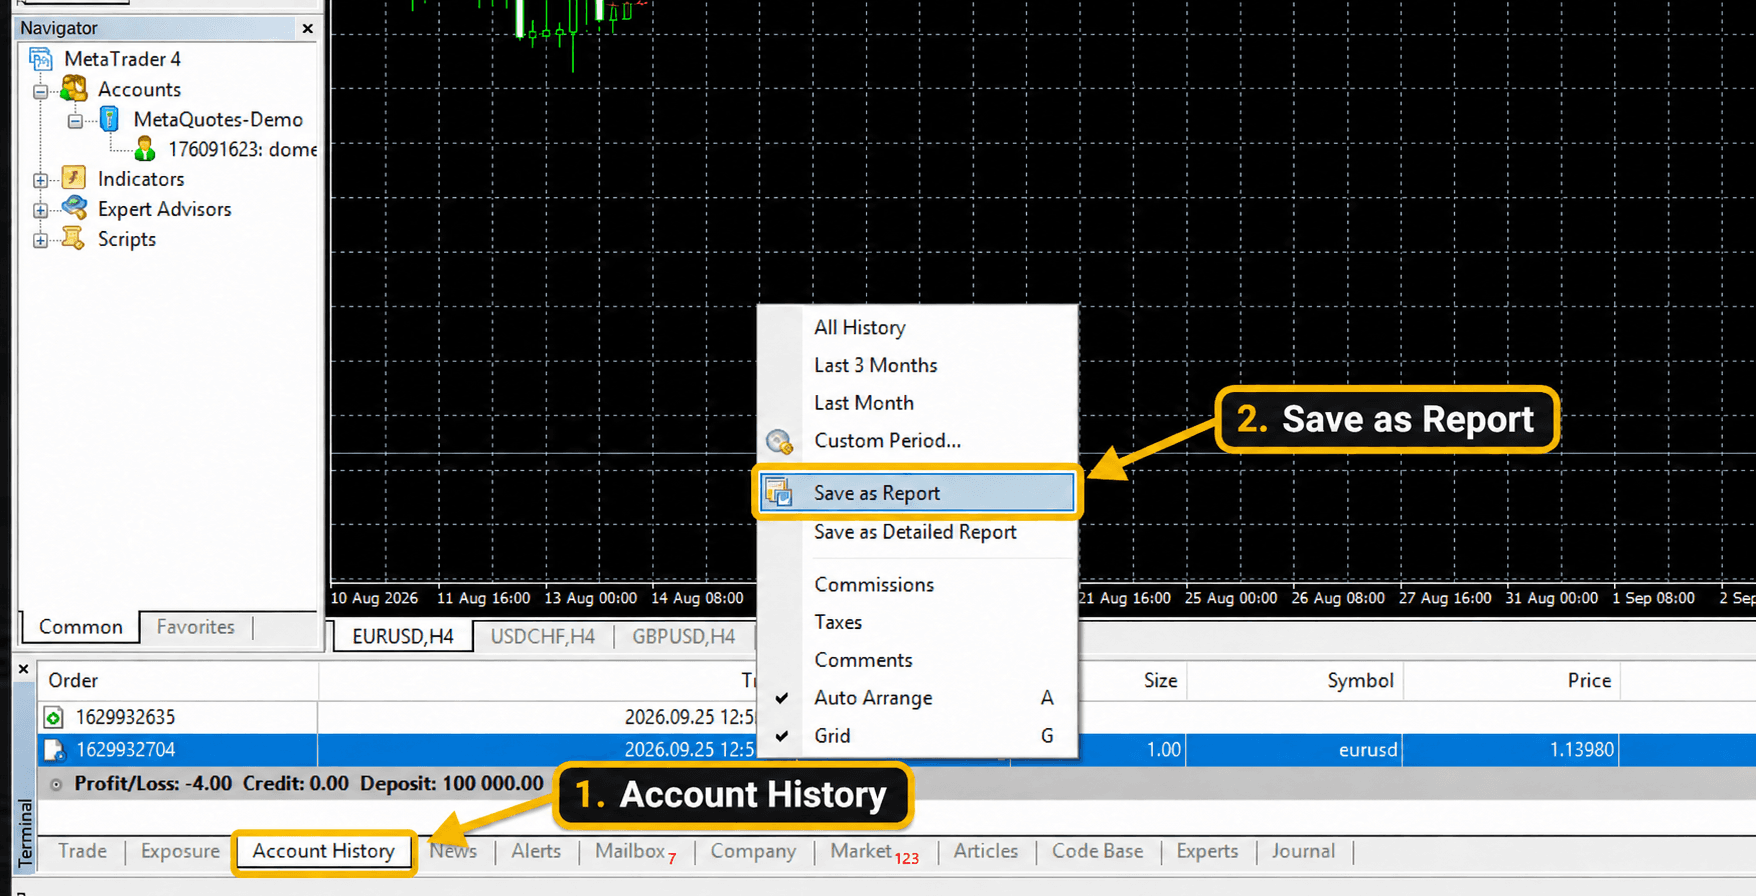The width and height of the screenshot is (1756, 896).
Task: Select the MetaQuotes-Demo label
Action: coord(217,119)
